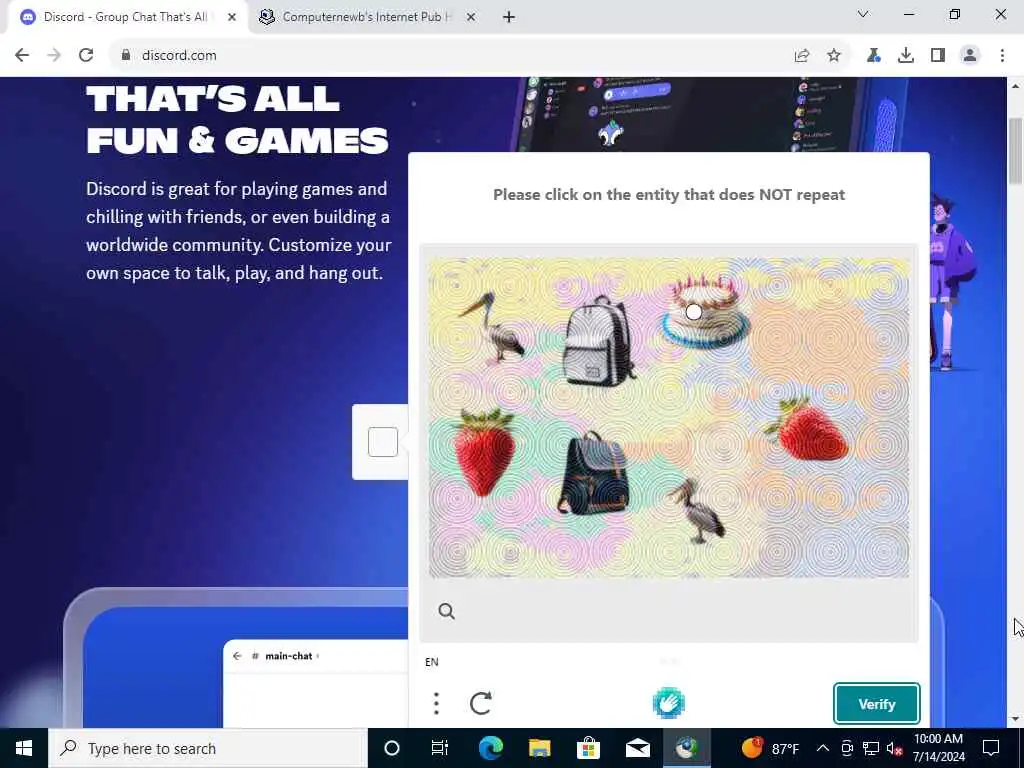Open the 87°F weather widget
Image resolution: width=1024 pixels, height=768 pixels.
(771, 748)
